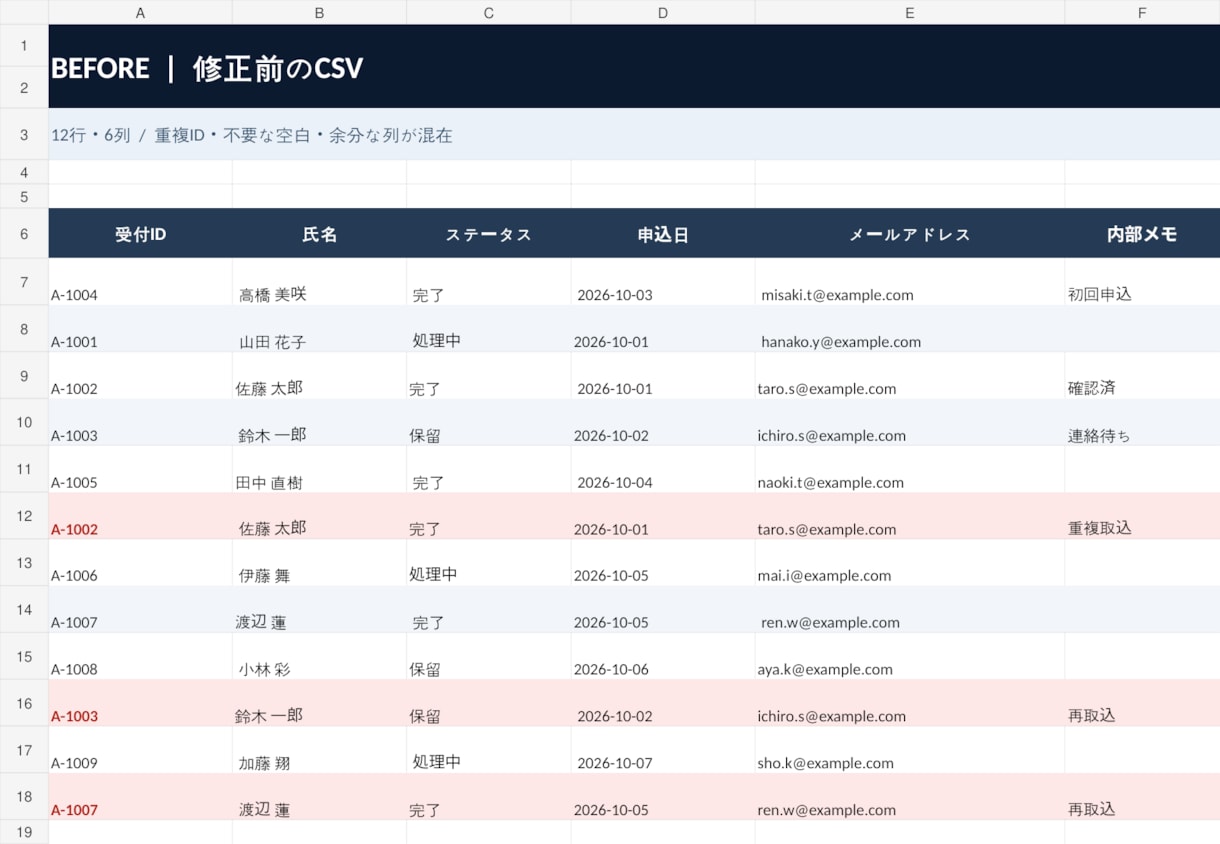
Task: Click 処理中 status in 山田 花子 row
Action: tap(437, 340)
